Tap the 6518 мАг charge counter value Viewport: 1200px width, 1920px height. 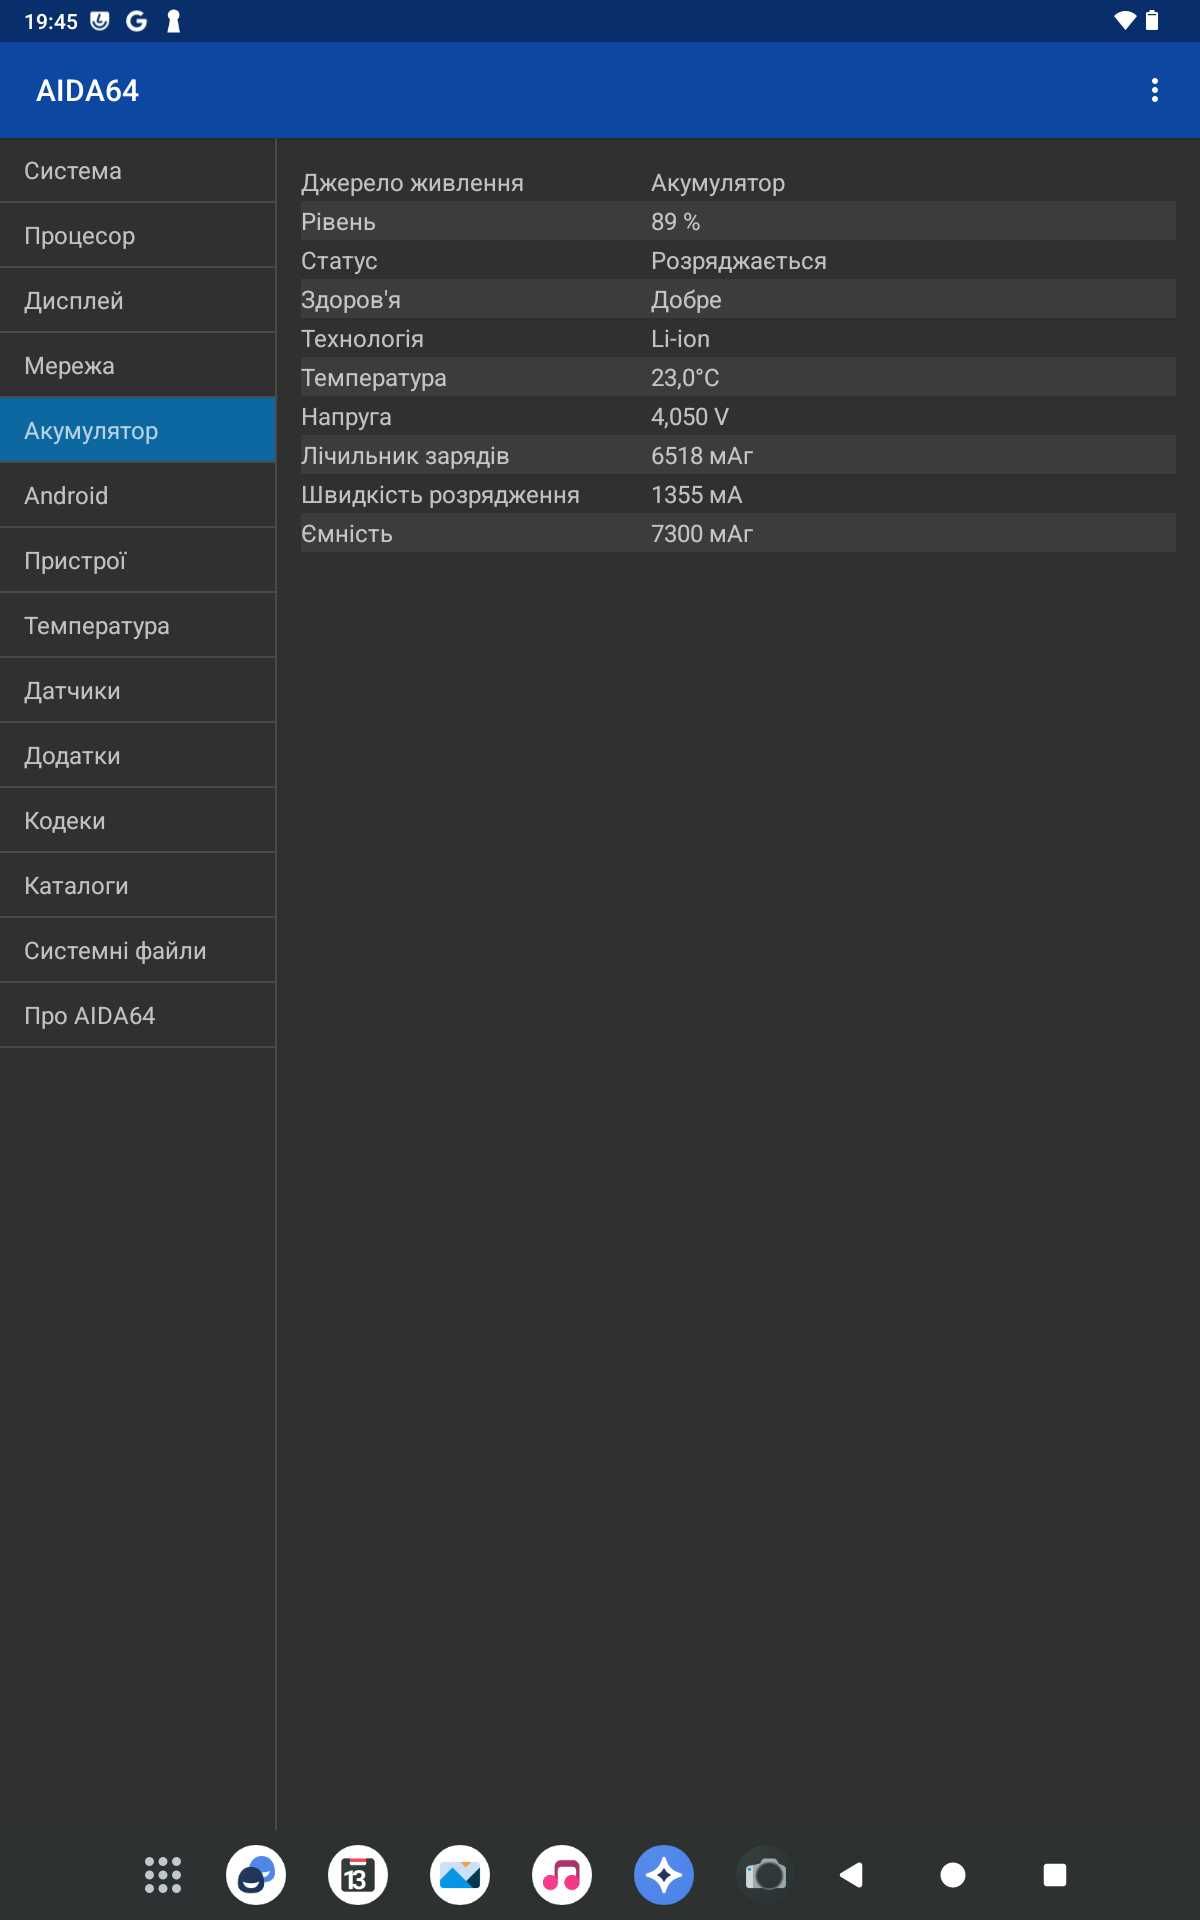[702, 456]
